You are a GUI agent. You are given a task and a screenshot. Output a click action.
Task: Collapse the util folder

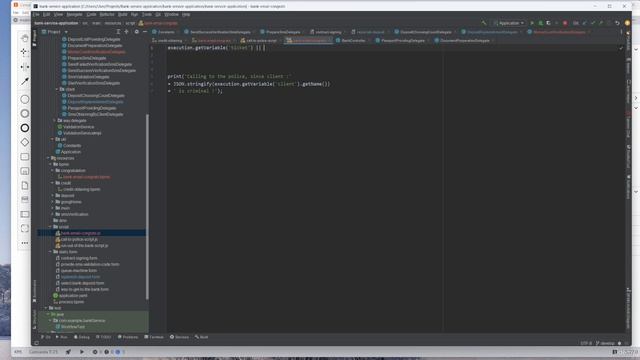tap(52, 140)
